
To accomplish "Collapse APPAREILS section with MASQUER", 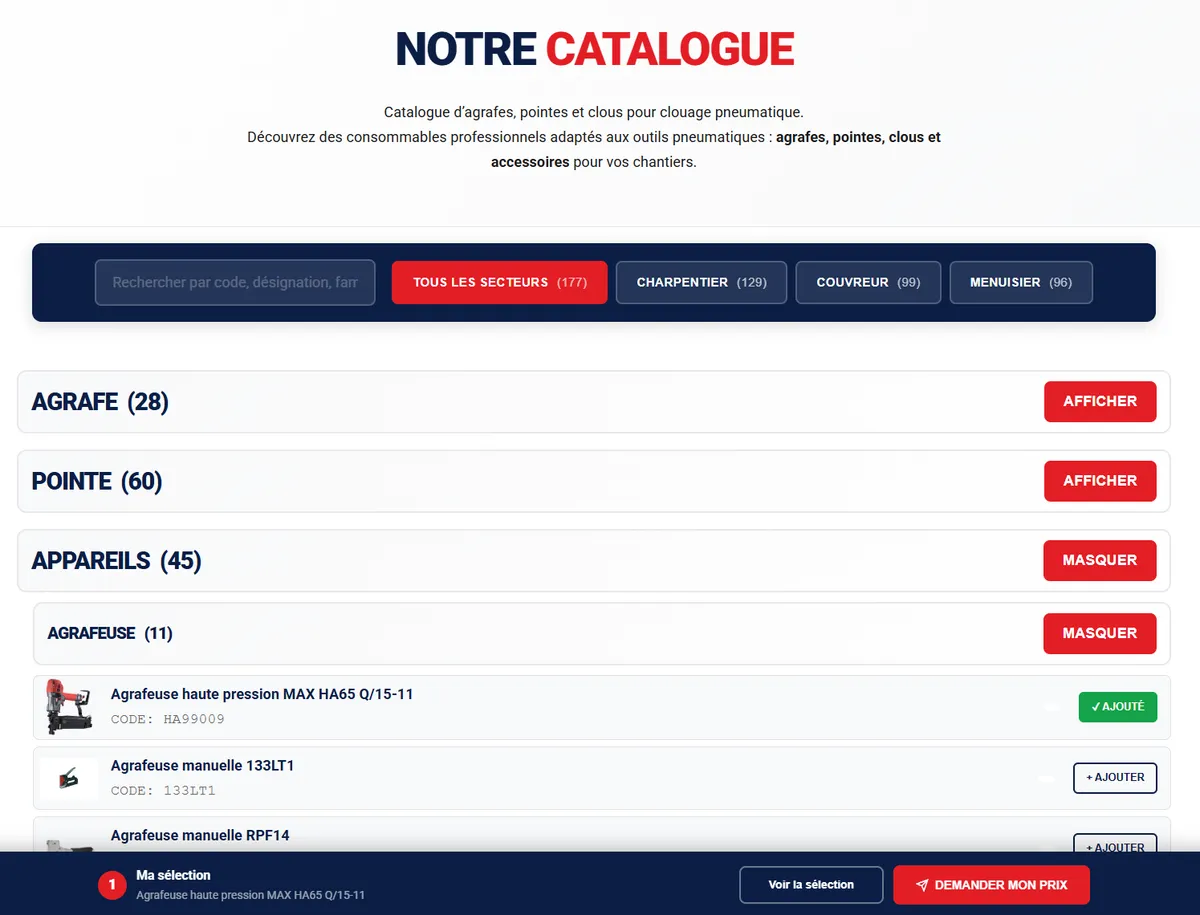I will click(x=1100, y=560).
